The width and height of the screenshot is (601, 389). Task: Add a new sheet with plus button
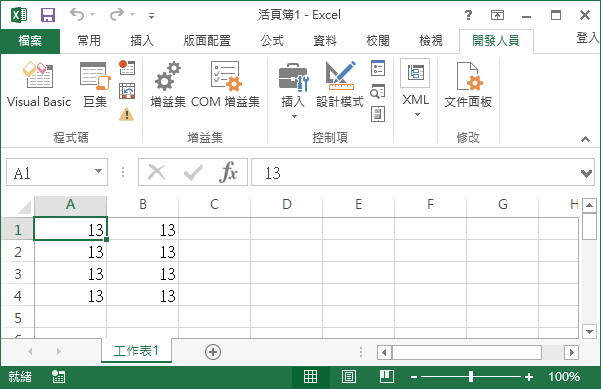click(213, 352)
